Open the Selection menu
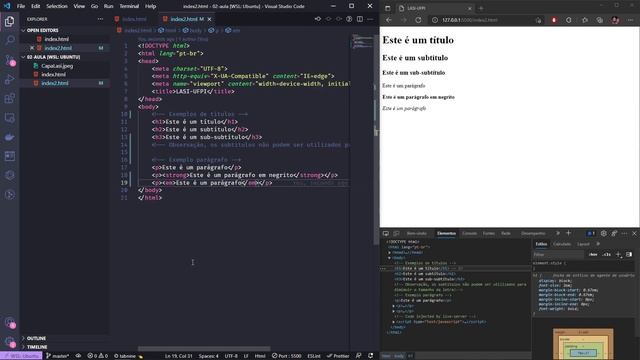Screen dimensions: 640x360 pyautogui.click(x=57, y=6)
